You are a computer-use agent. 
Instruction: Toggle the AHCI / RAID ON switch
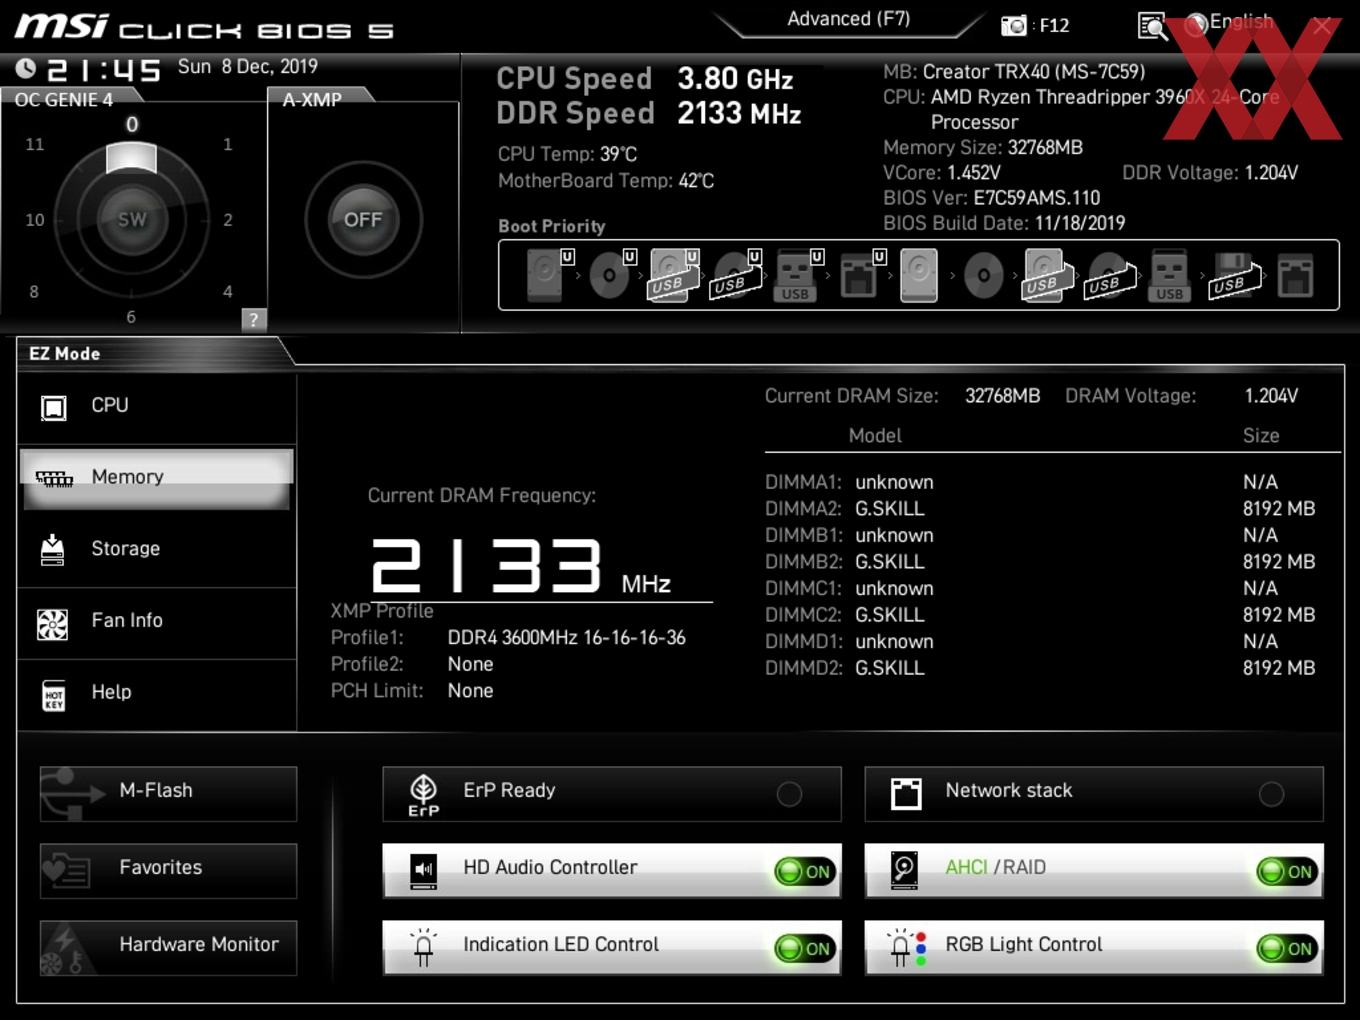1287,872
